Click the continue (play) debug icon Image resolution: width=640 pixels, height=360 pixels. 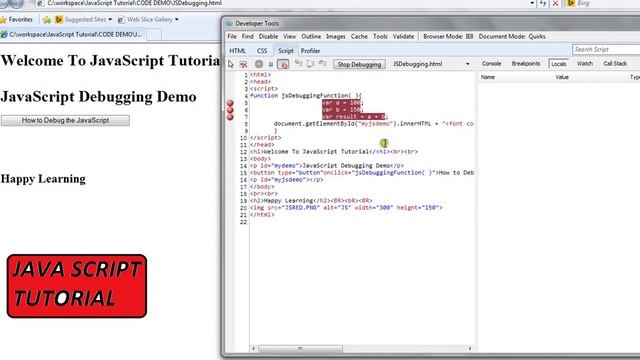tap(259, 64)
